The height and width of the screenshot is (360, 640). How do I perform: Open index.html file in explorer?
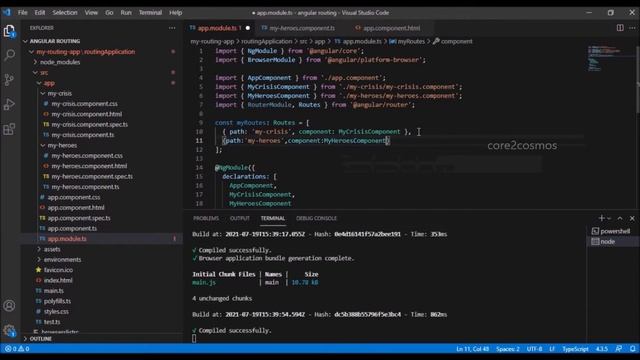coord(58,280)
